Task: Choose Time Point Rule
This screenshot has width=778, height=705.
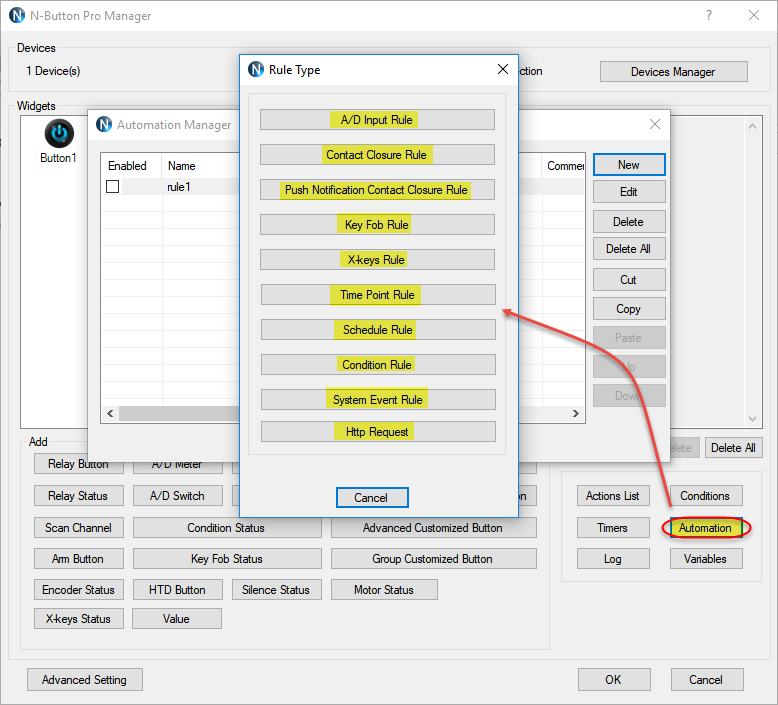Action: [x=378, y=295]
